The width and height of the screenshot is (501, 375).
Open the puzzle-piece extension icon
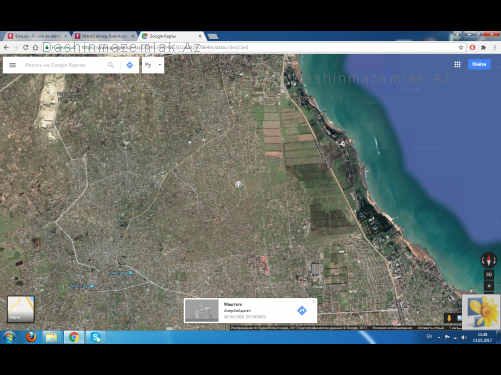coord(483,47)
